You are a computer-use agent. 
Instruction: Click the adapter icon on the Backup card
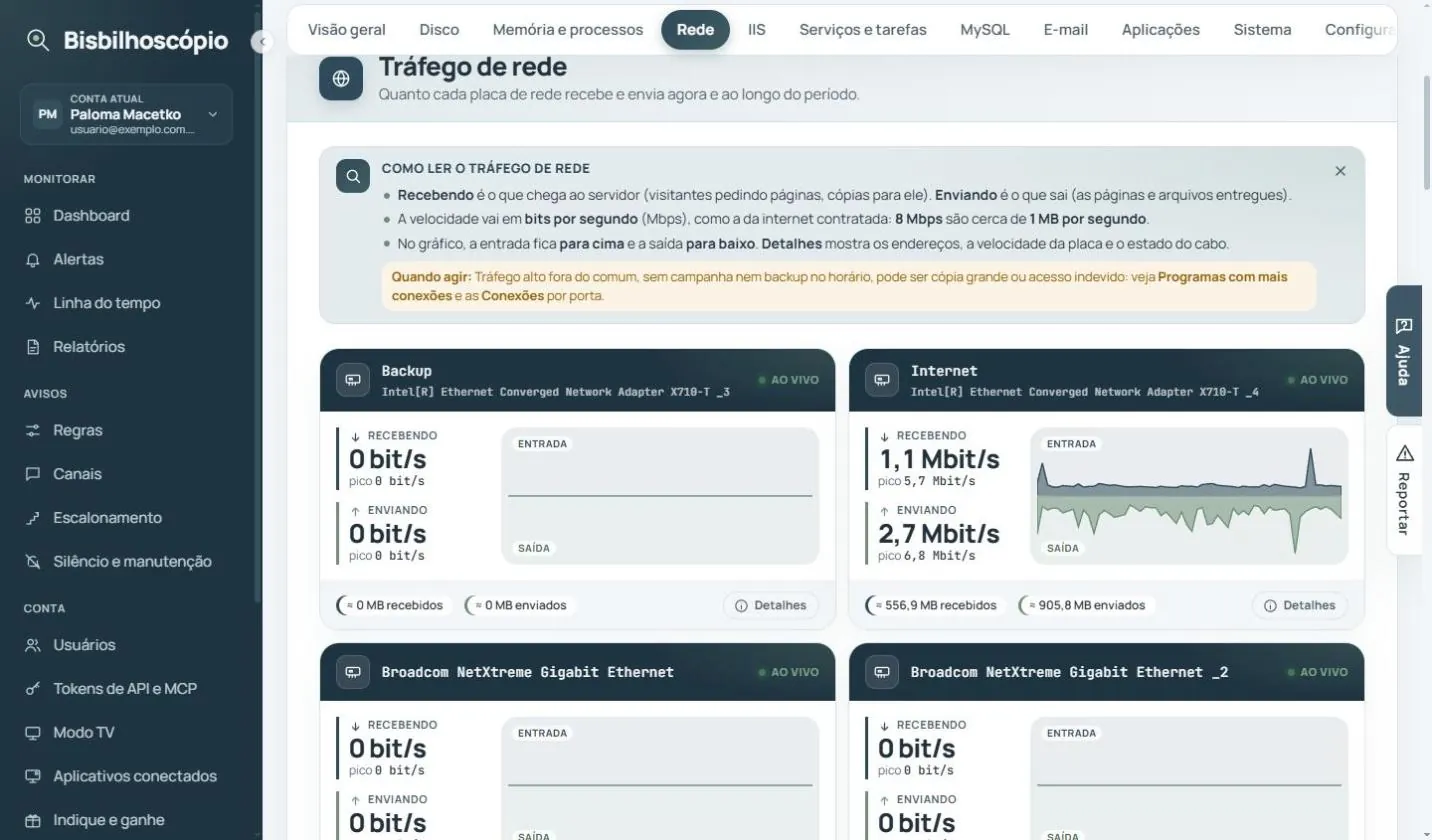(353, 380)
